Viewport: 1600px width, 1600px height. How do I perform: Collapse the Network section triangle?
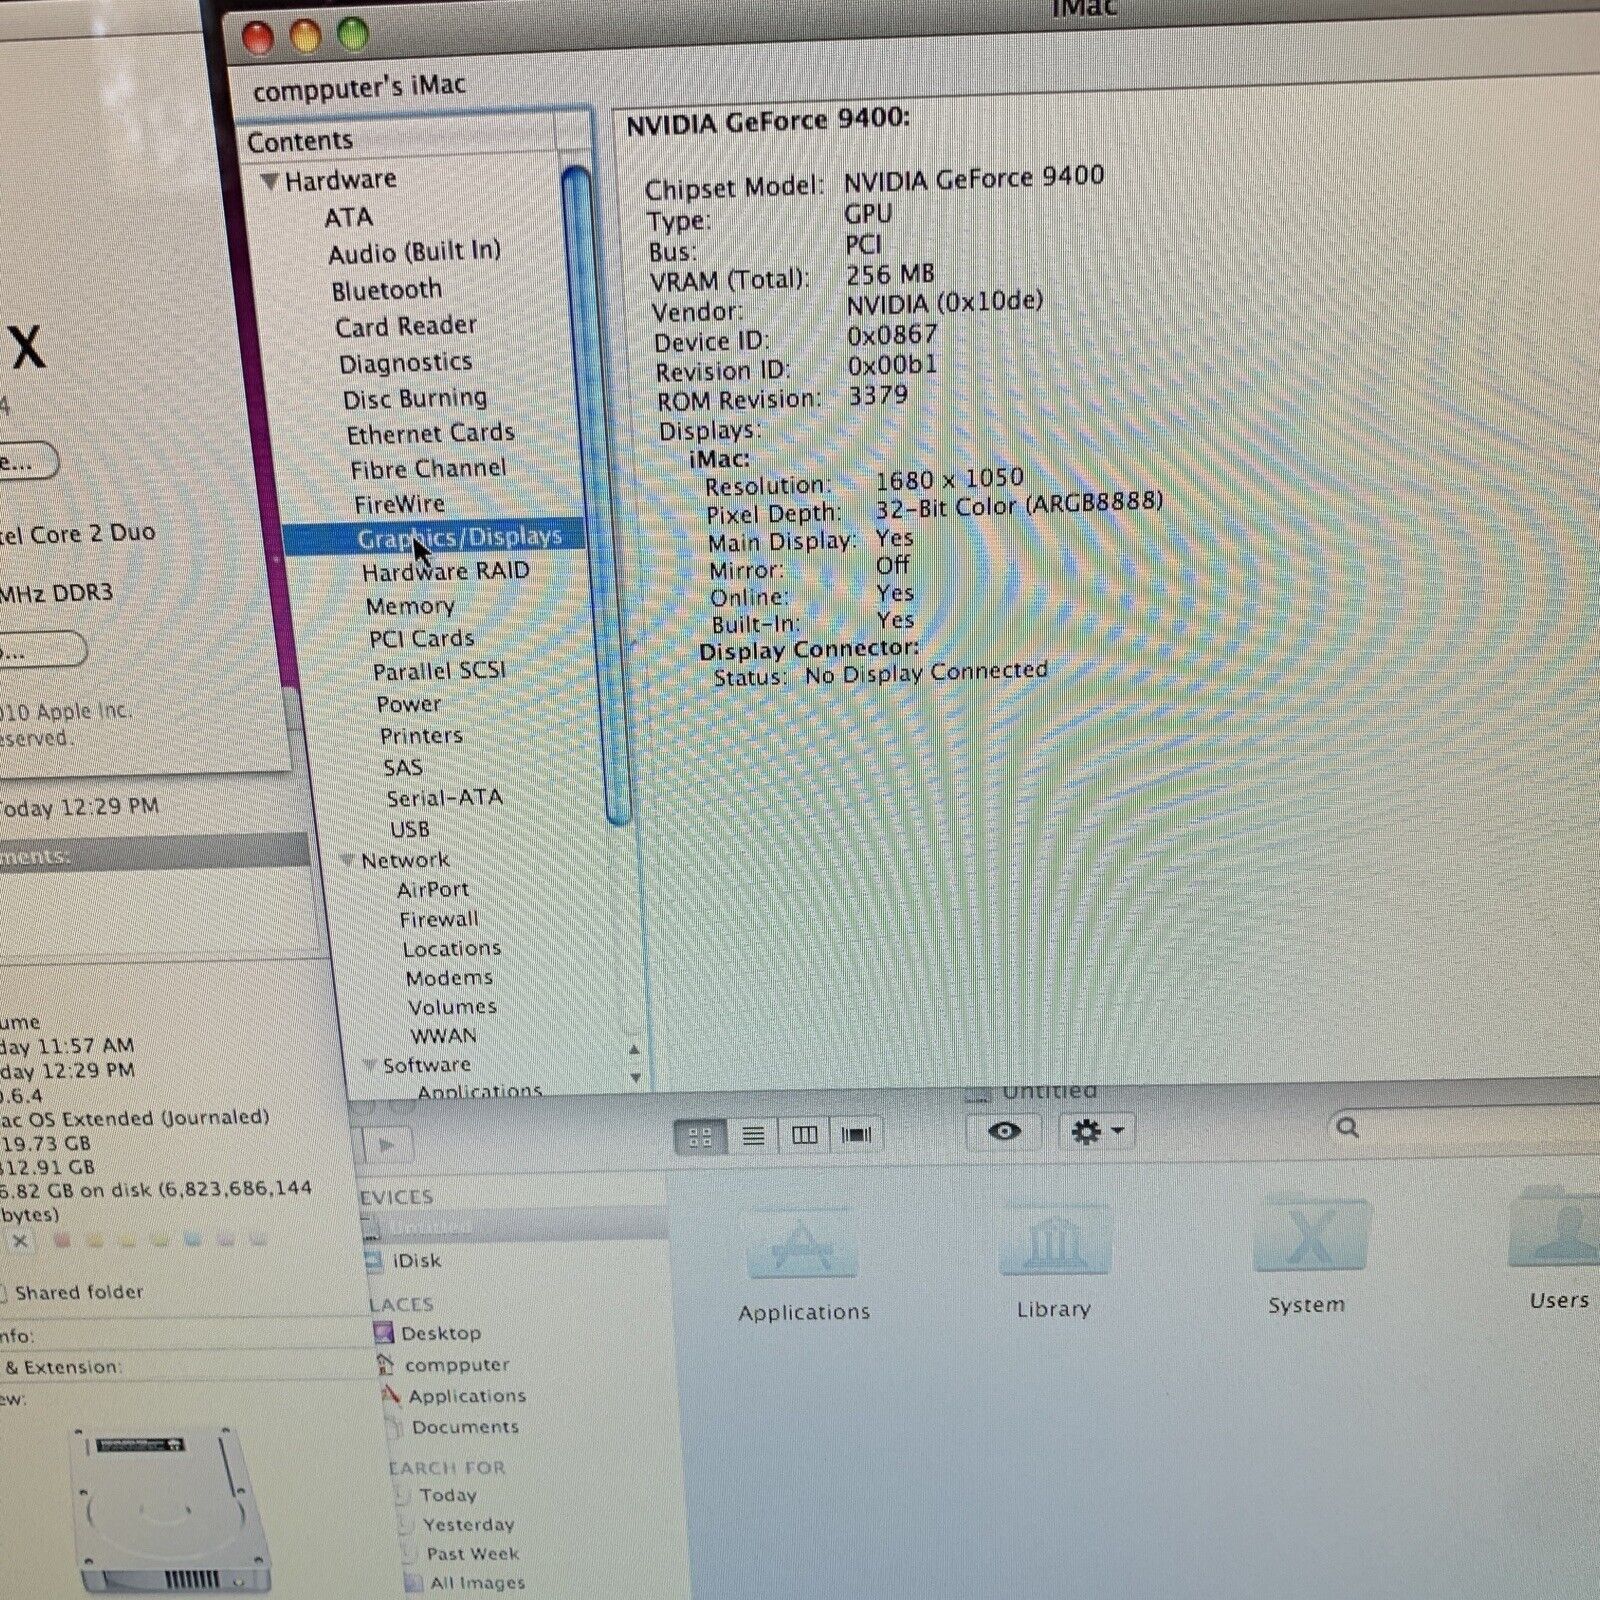tap(348, 861)
